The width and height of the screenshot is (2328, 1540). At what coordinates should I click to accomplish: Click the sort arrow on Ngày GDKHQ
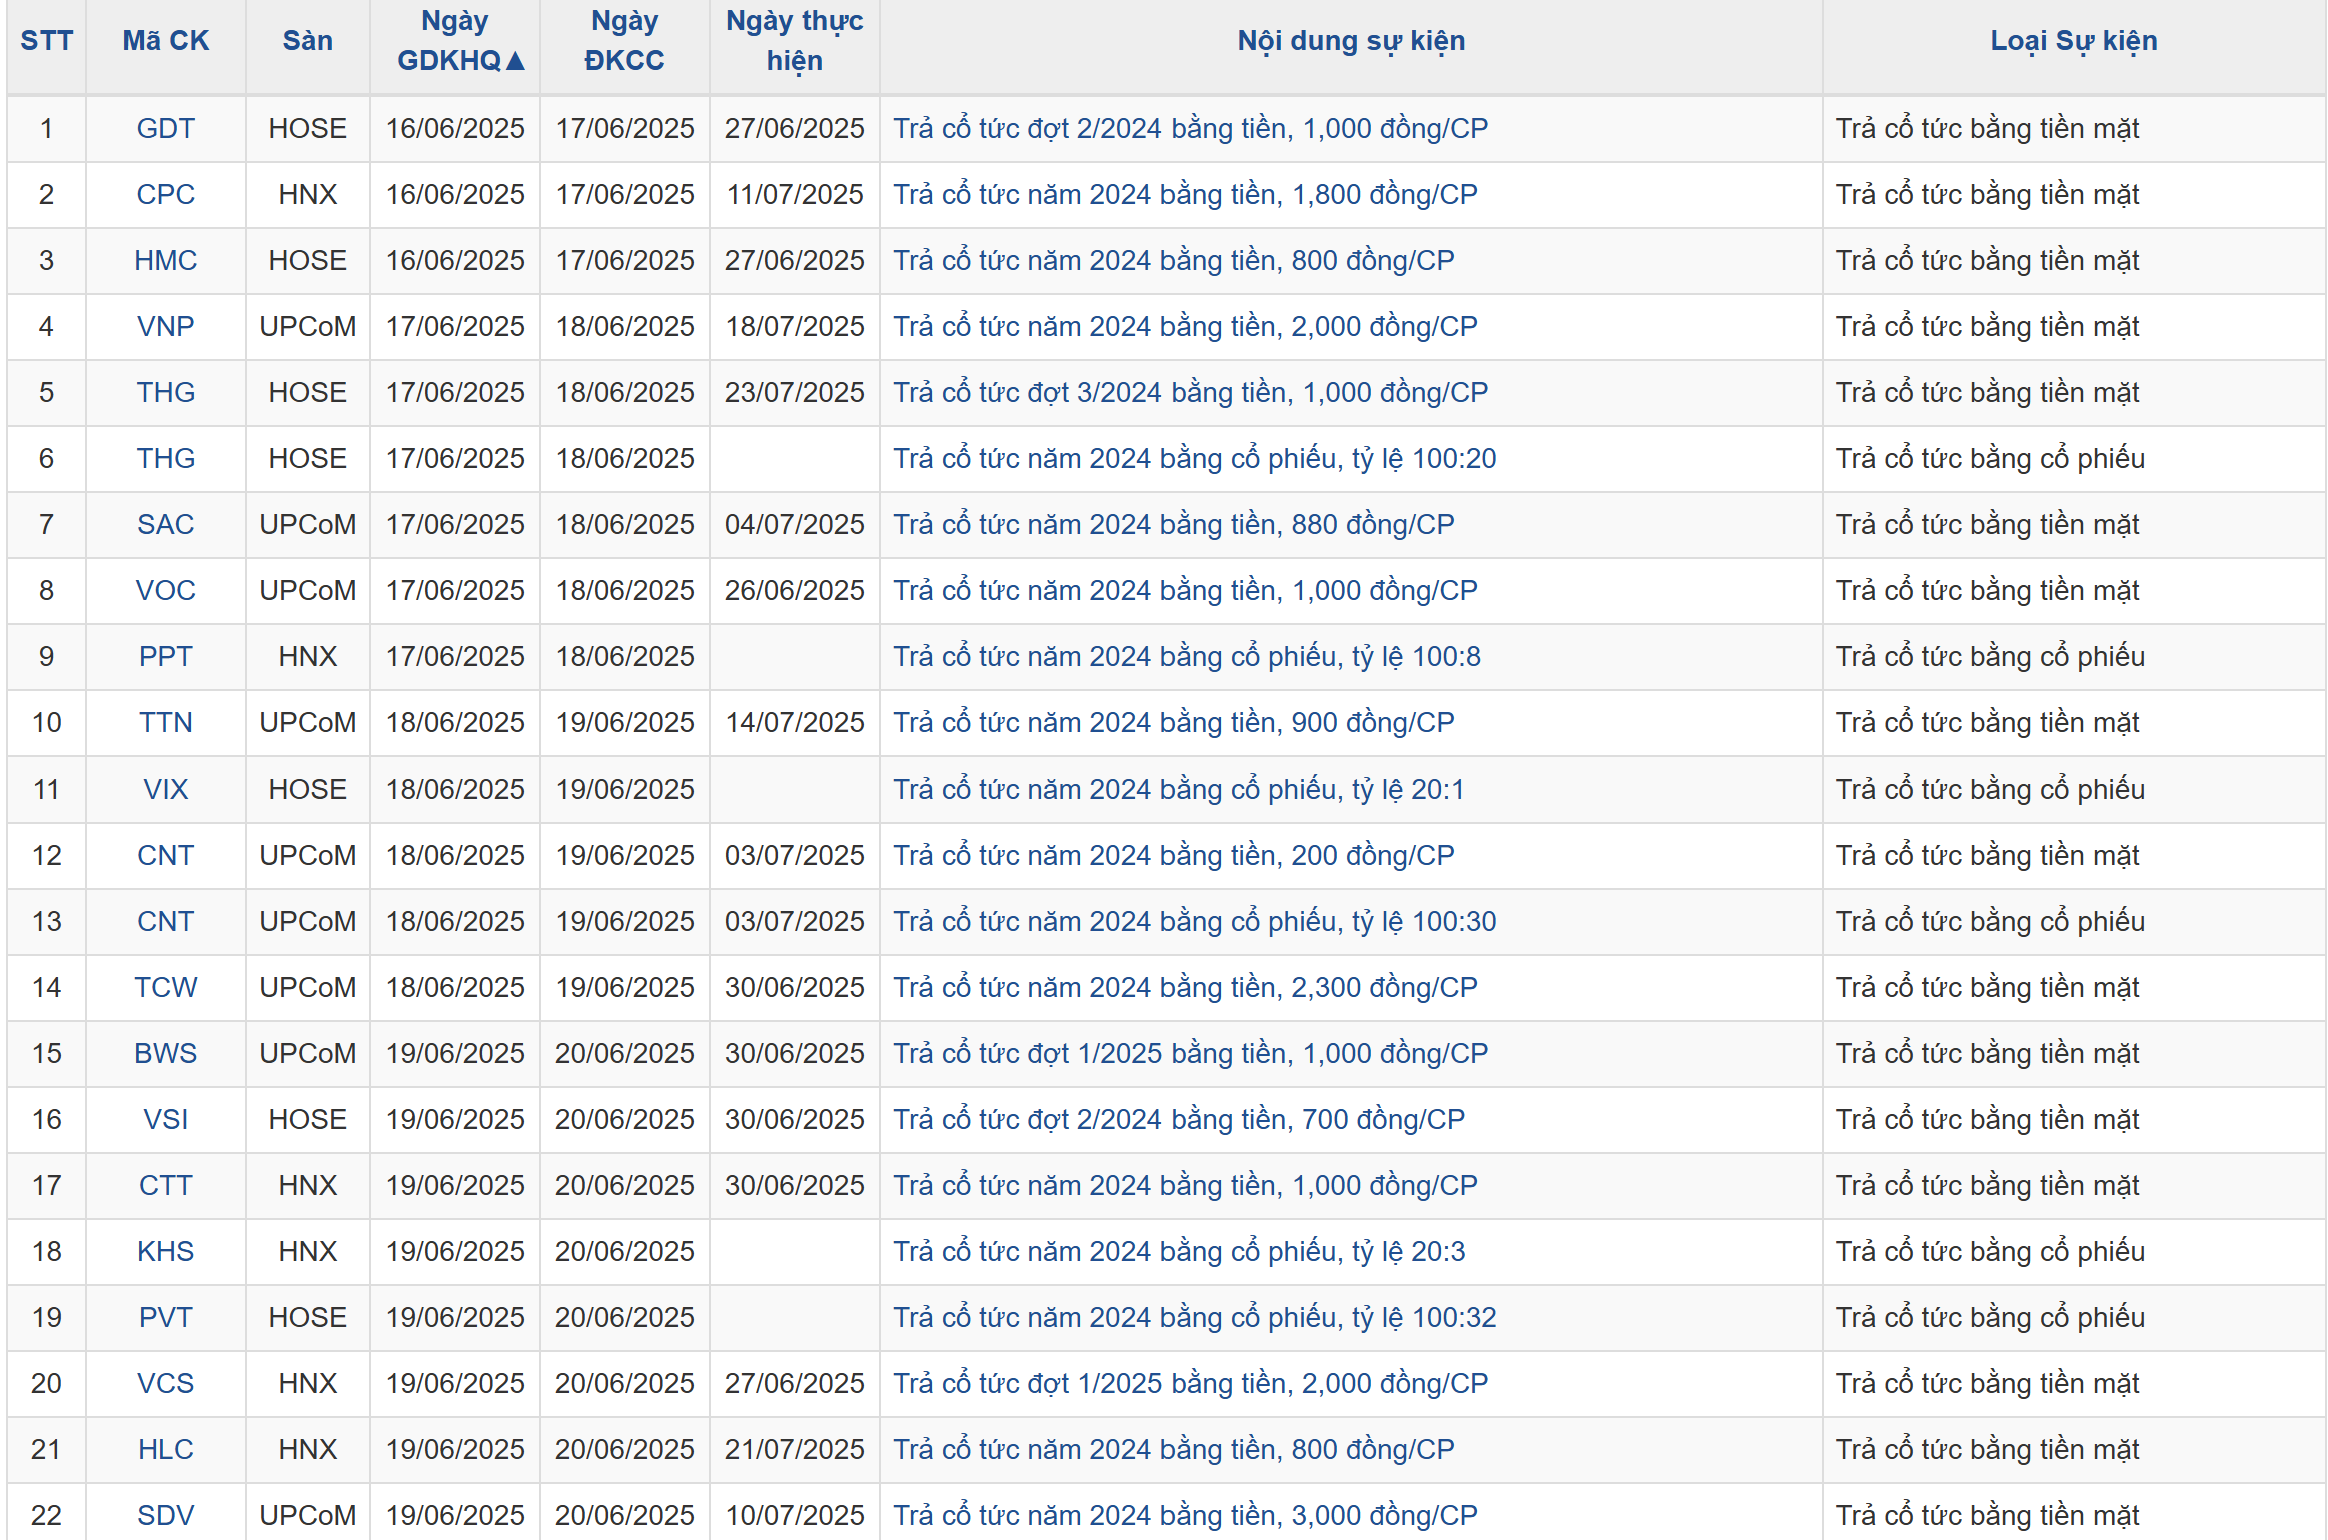(515, 61)
